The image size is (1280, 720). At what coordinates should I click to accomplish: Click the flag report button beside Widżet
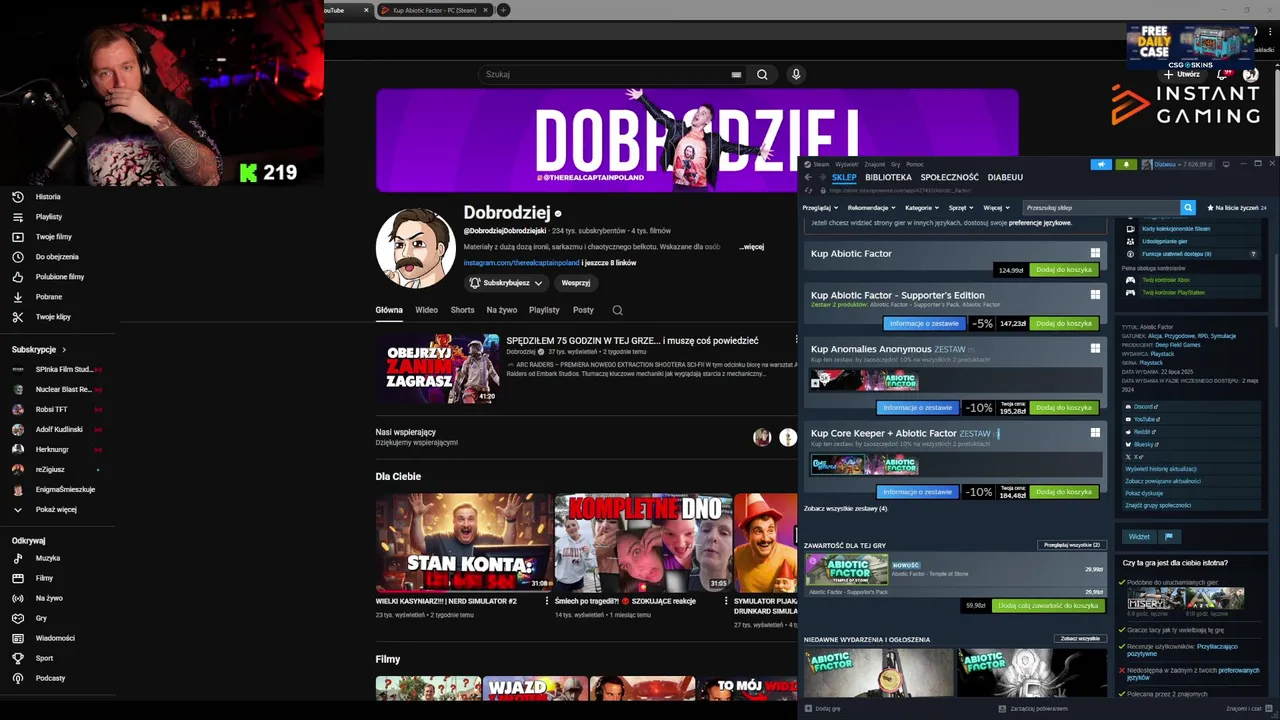(x=1168, y=537)
